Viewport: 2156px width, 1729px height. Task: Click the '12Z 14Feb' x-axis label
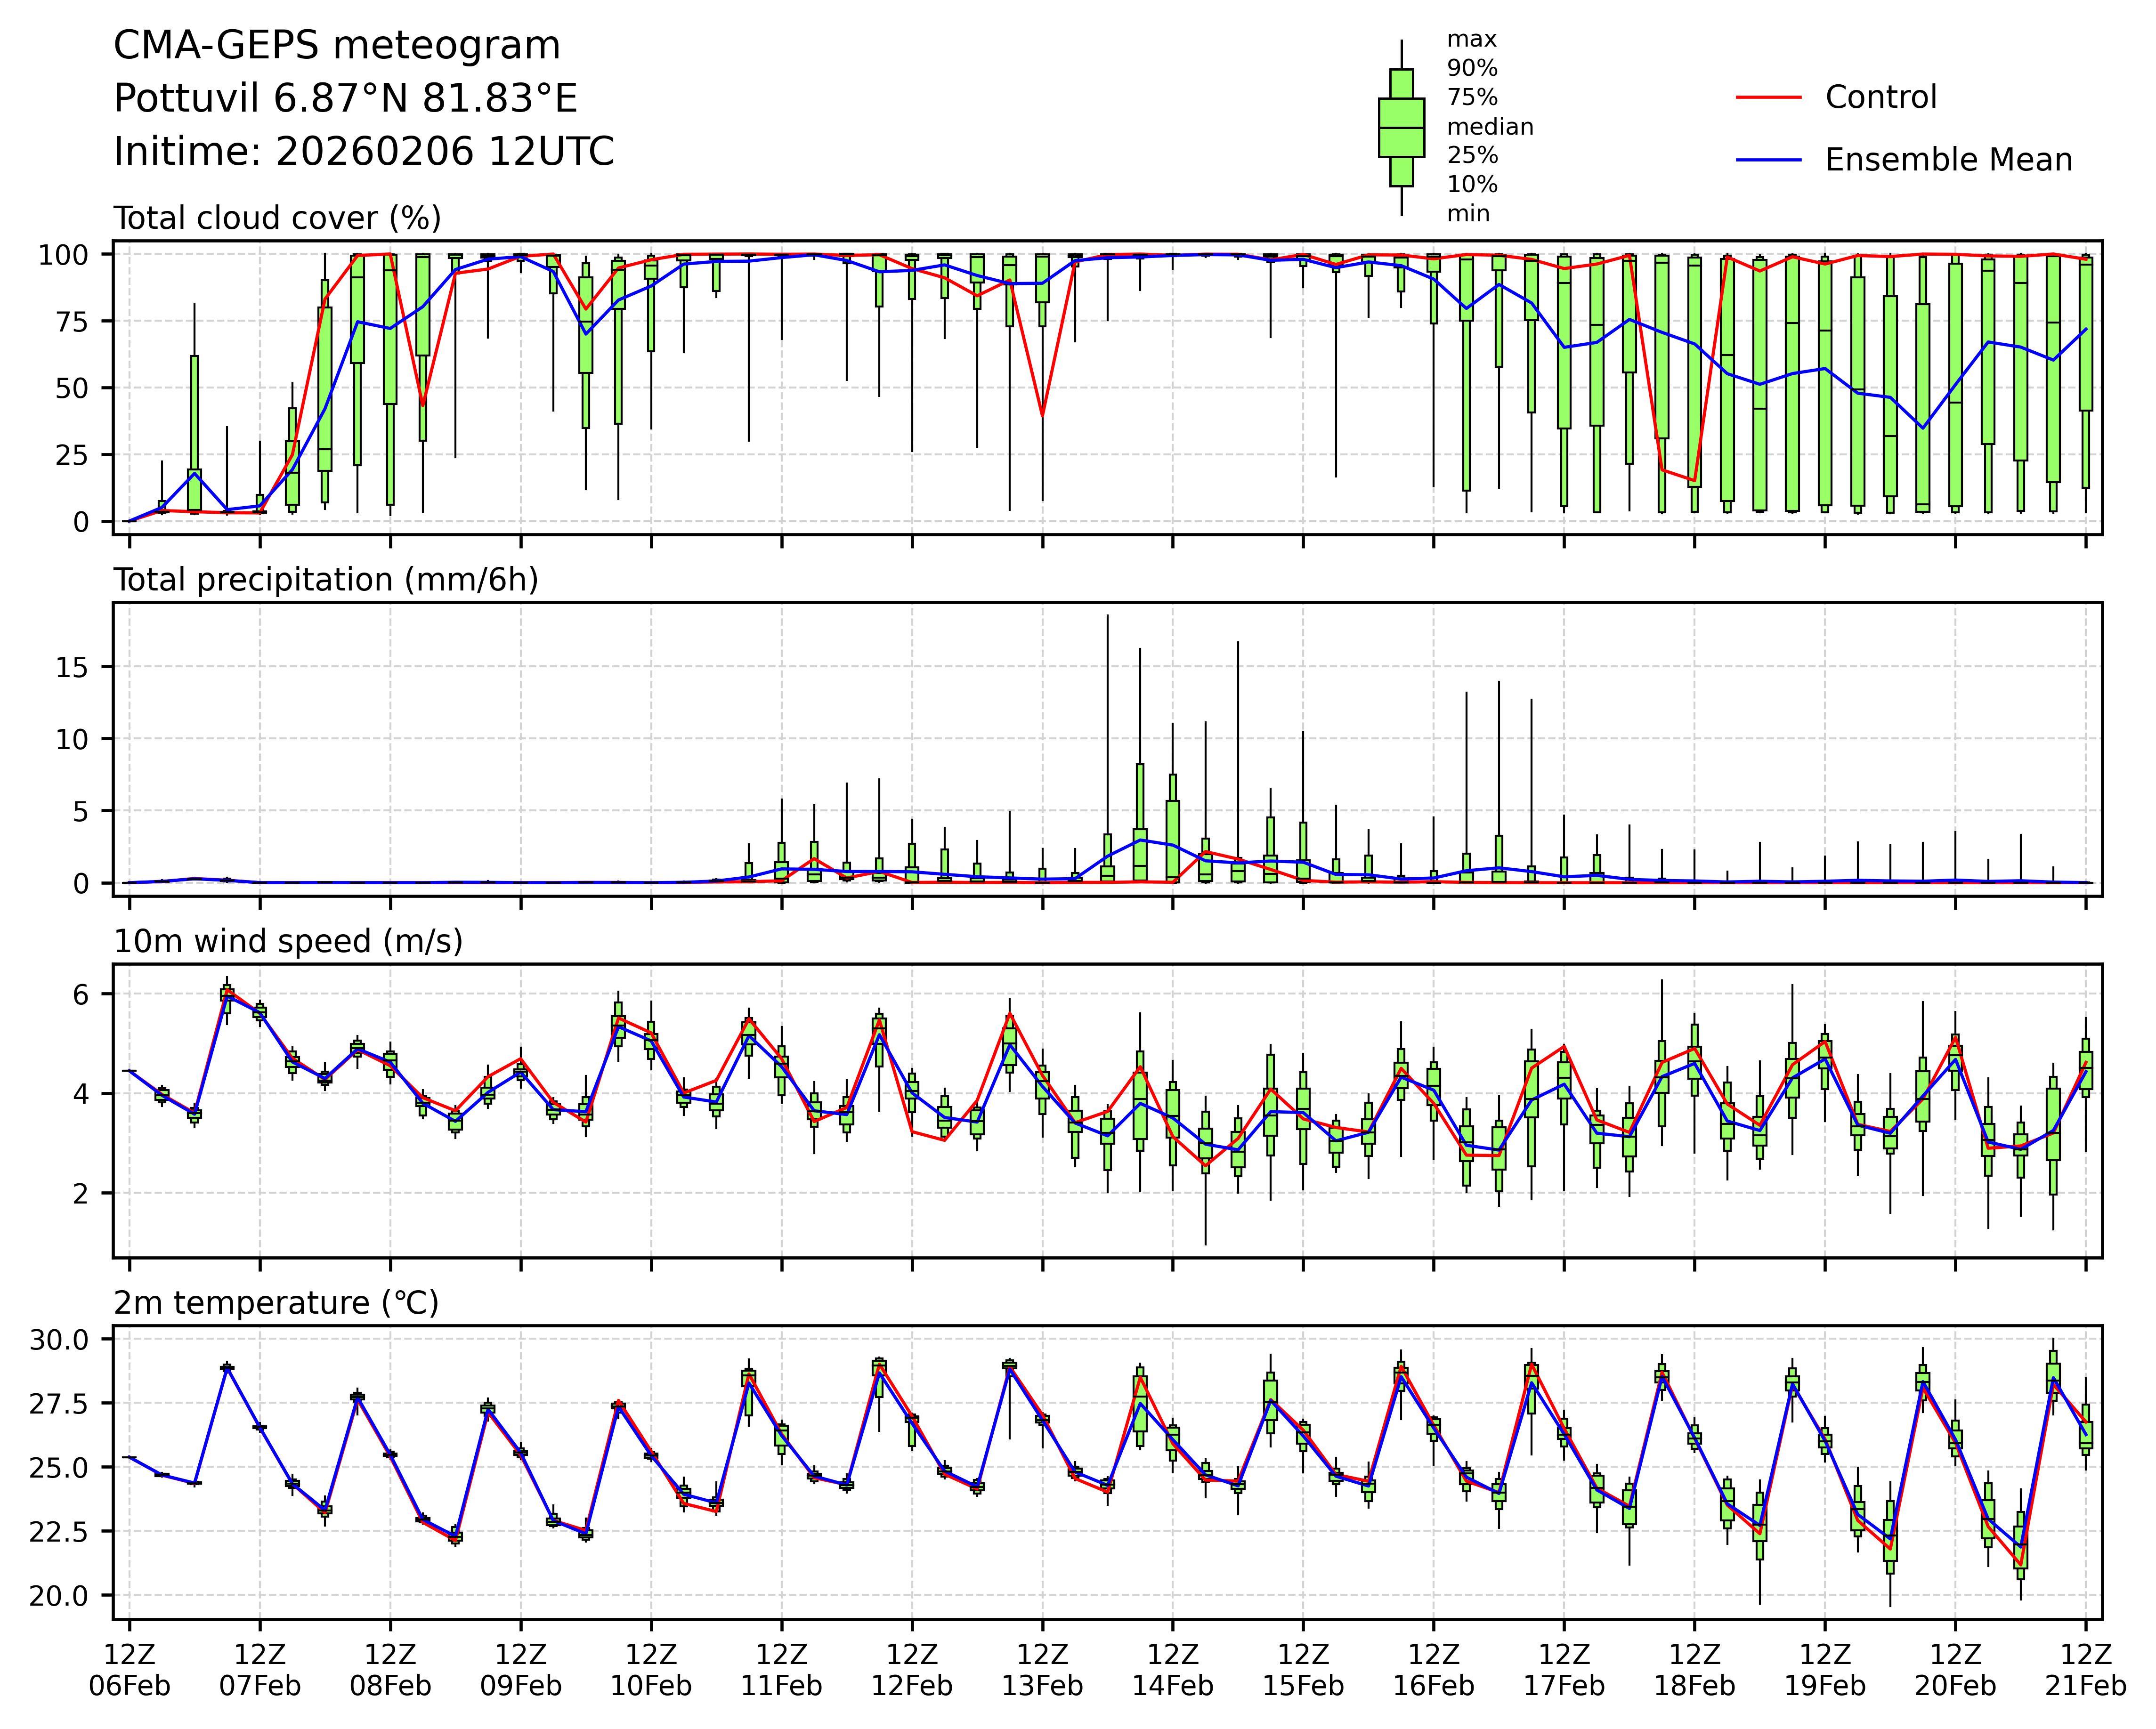(x=1172, y=1669)
